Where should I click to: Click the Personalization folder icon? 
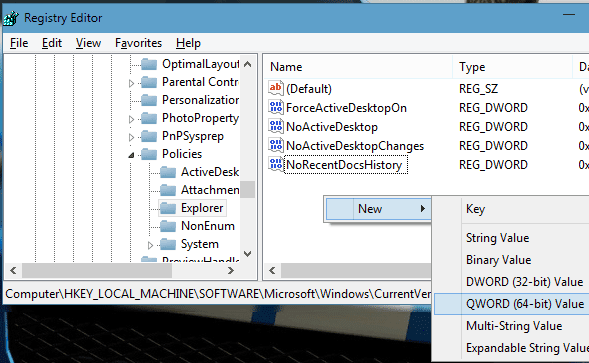tap(149, 100)
